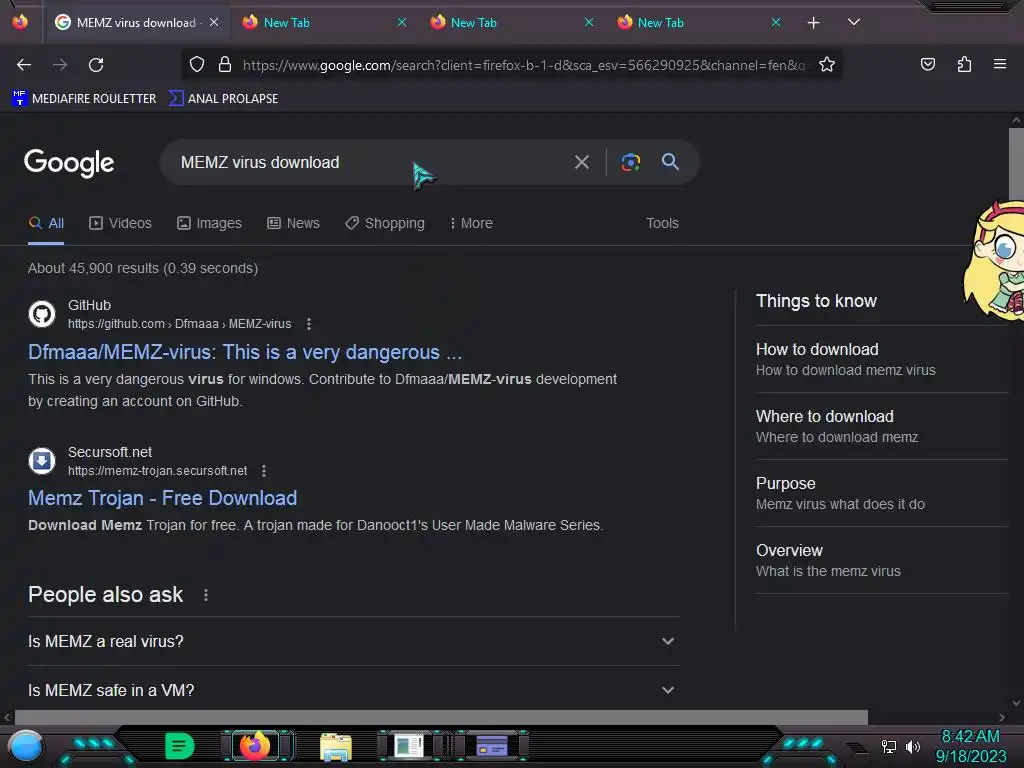Open the Firefox application menu
Viewport: 1024px width, 768px height.
click(999, 65)
